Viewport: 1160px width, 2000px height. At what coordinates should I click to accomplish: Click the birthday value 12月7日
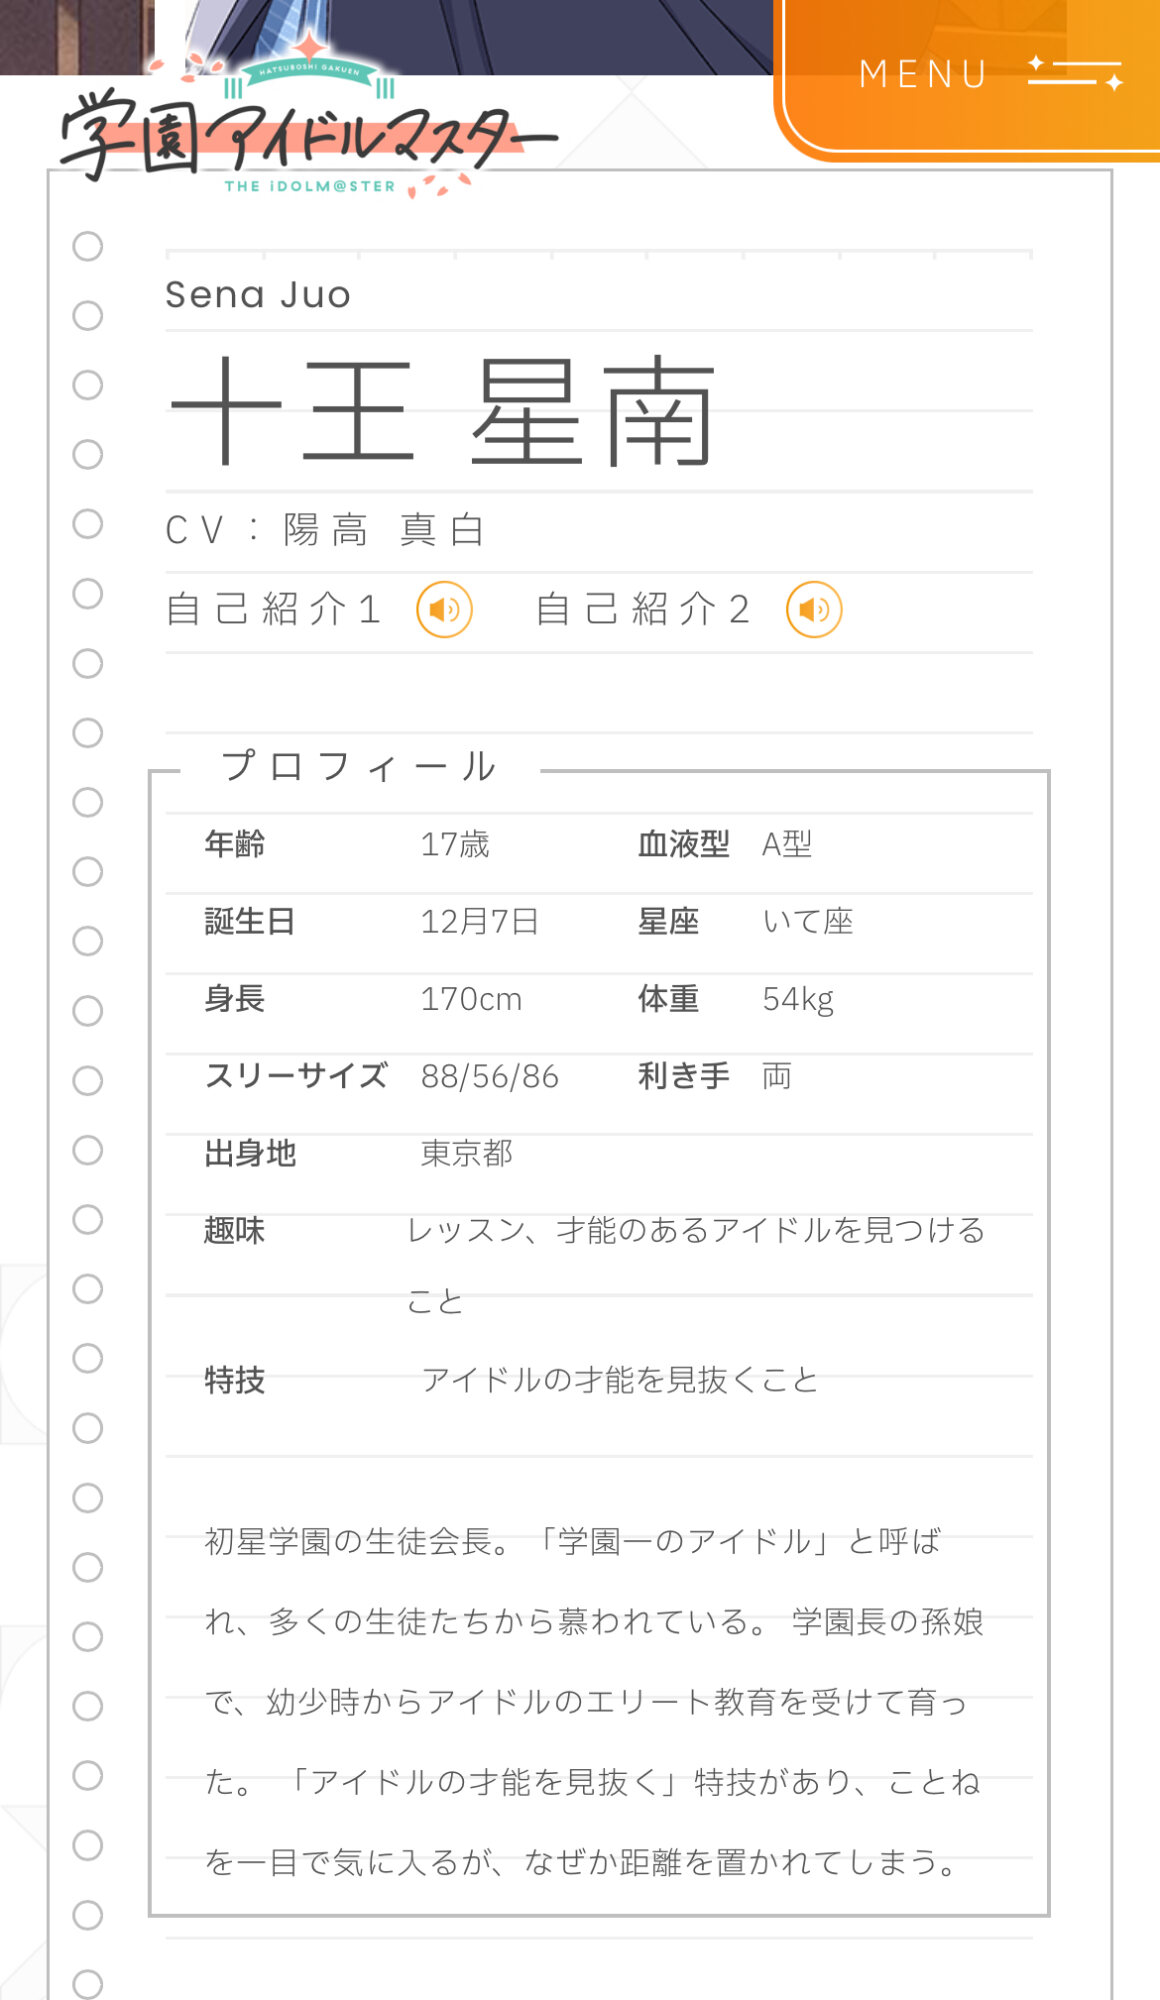[x=479, y=921]
